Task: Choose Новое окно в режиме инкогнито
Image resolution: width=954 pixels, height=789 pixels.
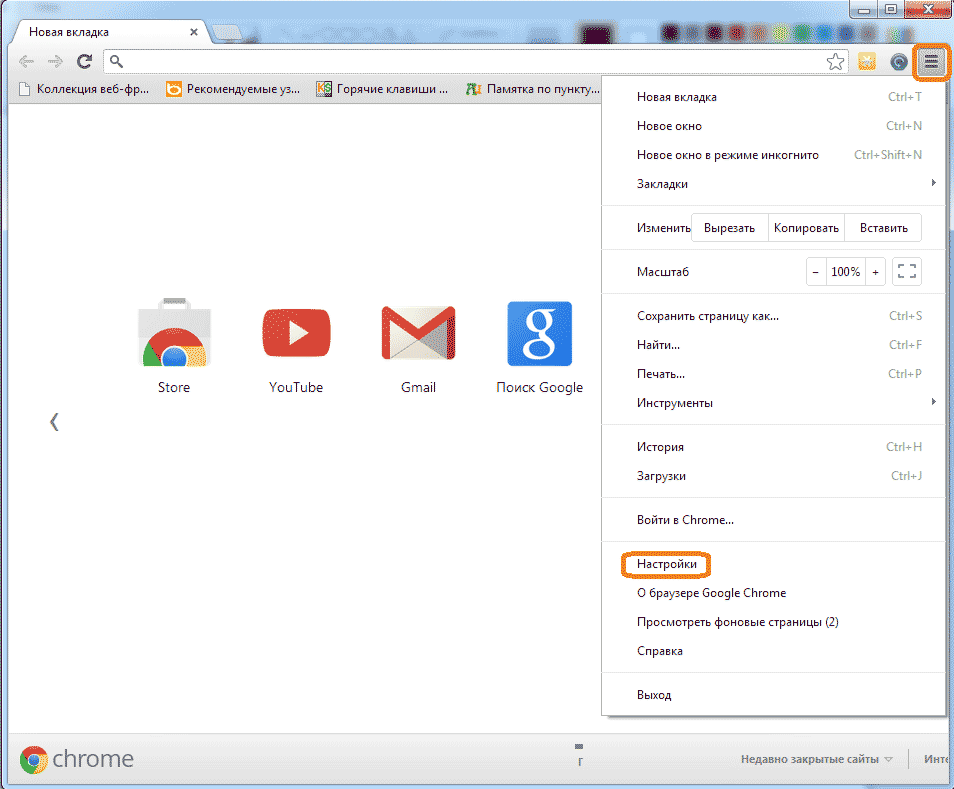Action: coord(727,155)
